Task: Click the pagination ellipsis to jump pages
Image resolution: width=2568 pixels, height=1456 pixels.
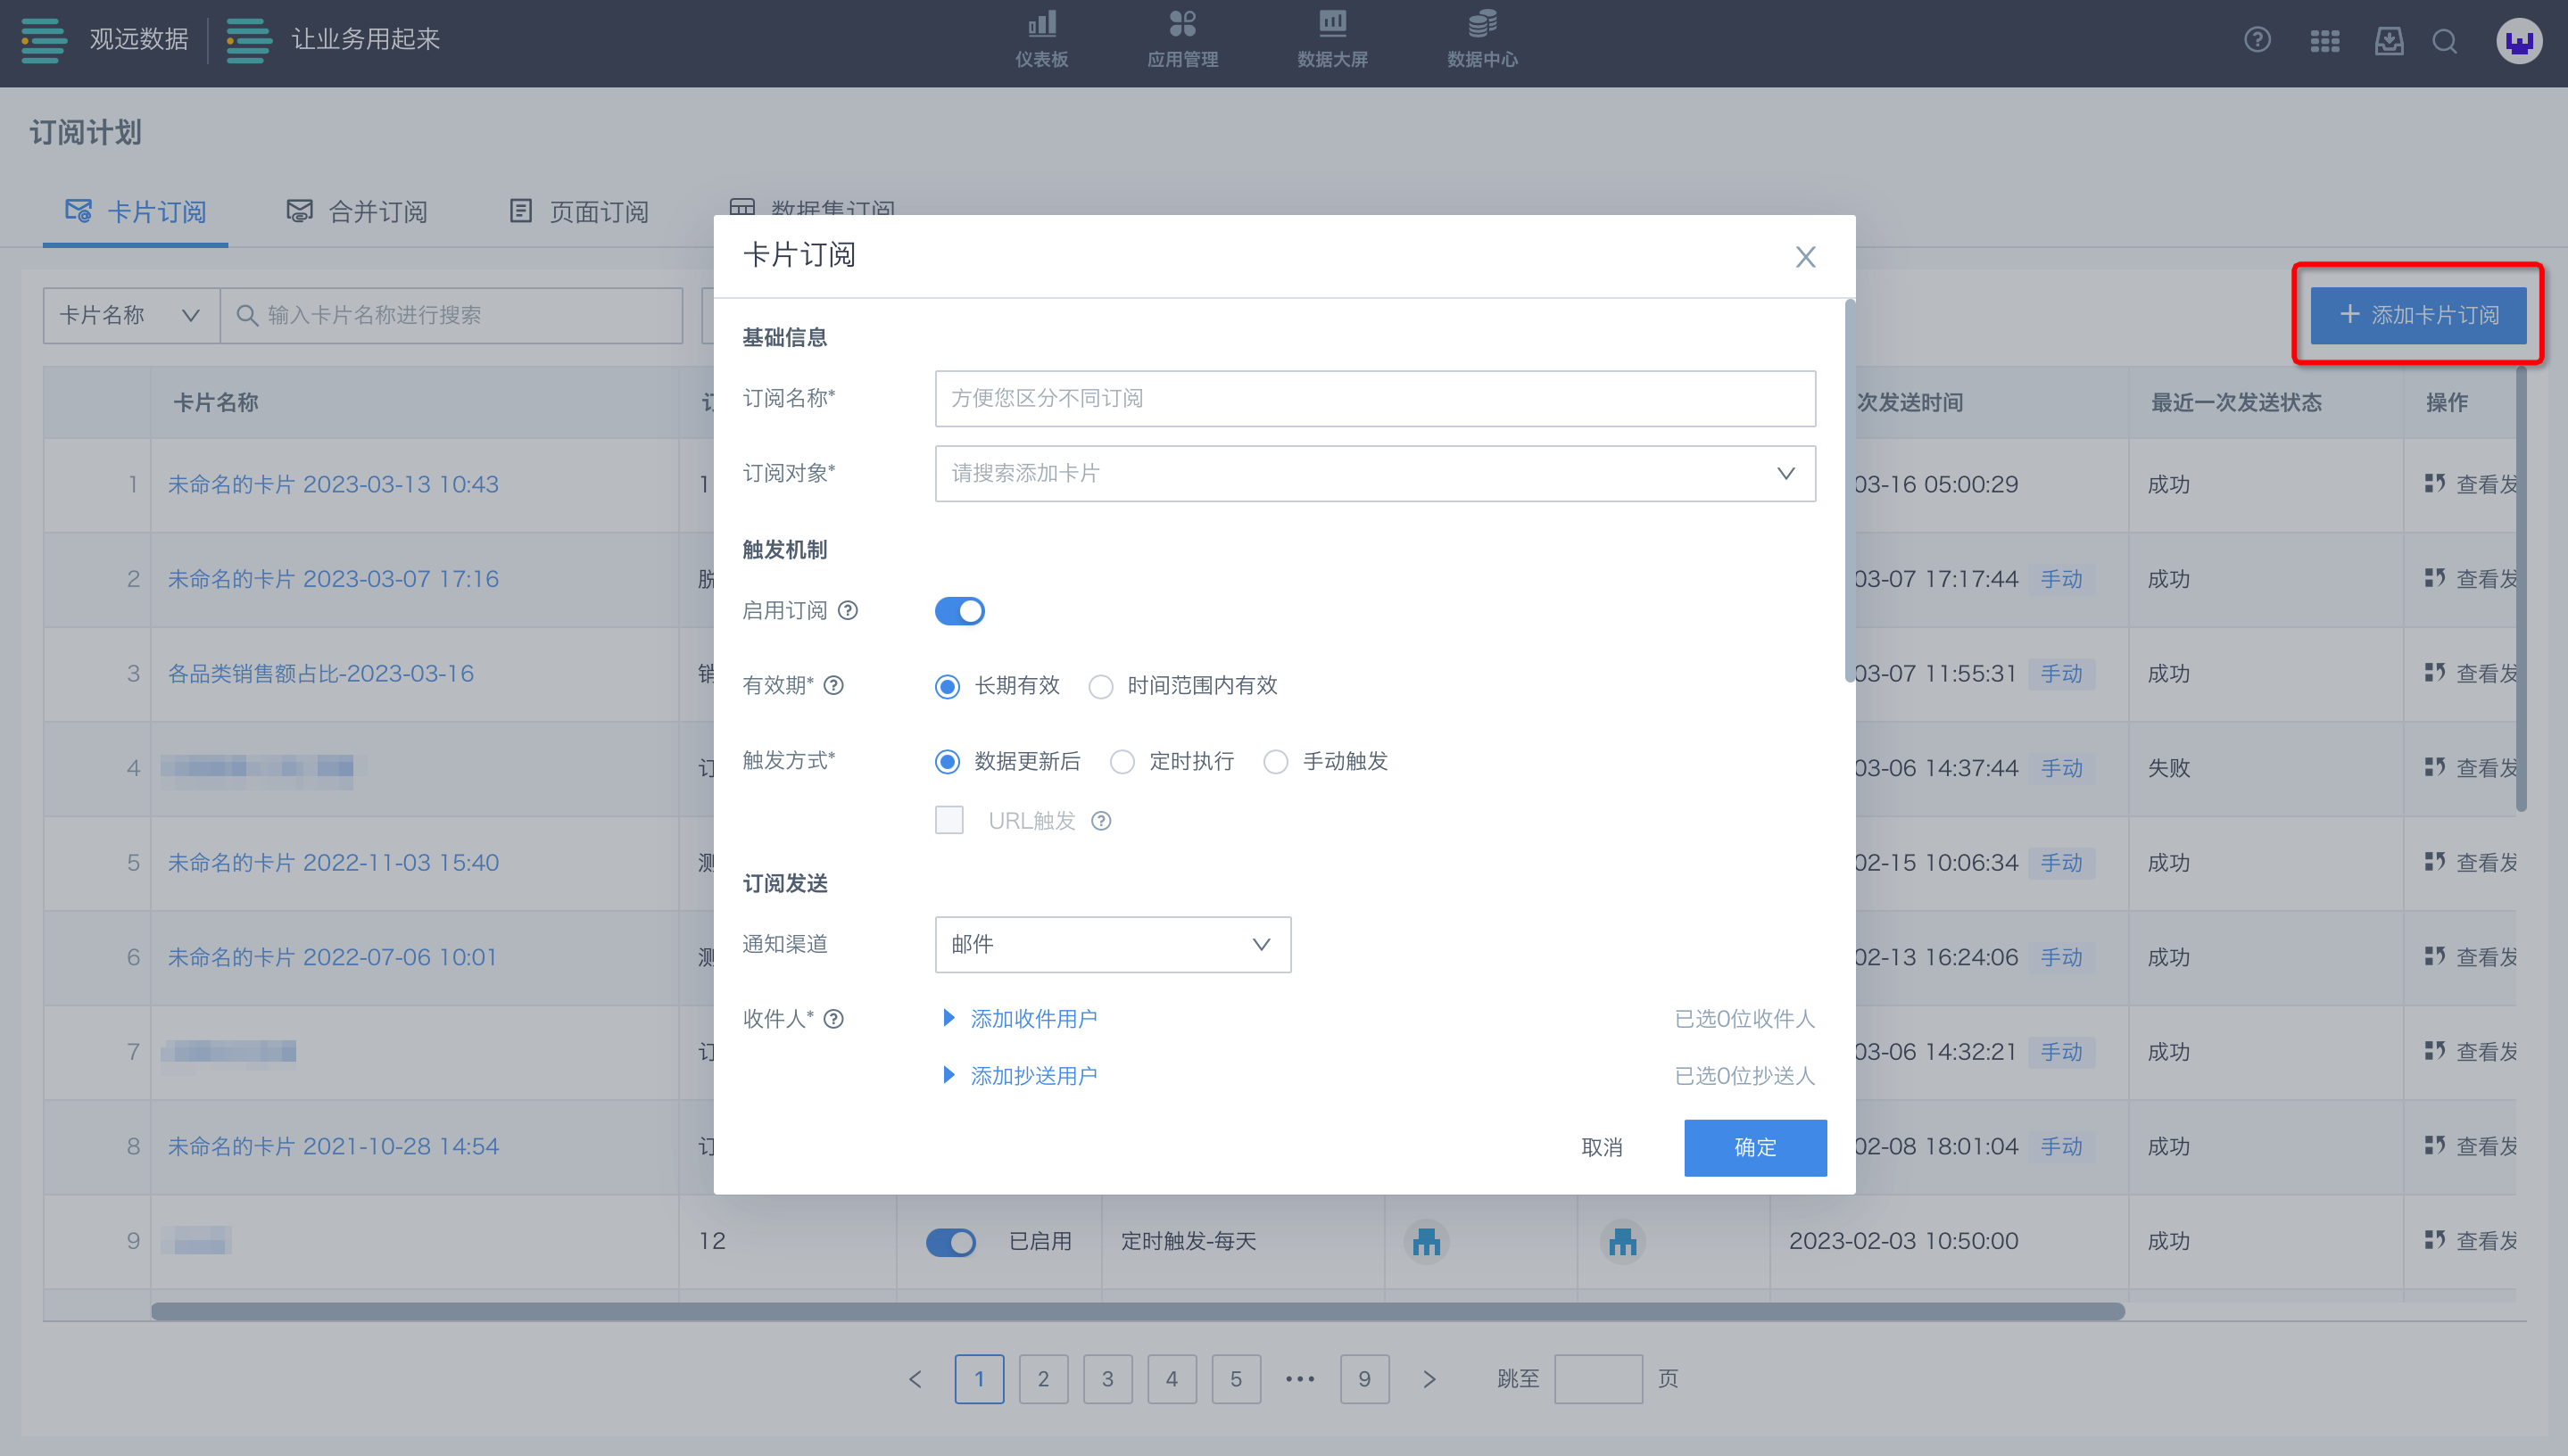Action: (1300, 1379)
